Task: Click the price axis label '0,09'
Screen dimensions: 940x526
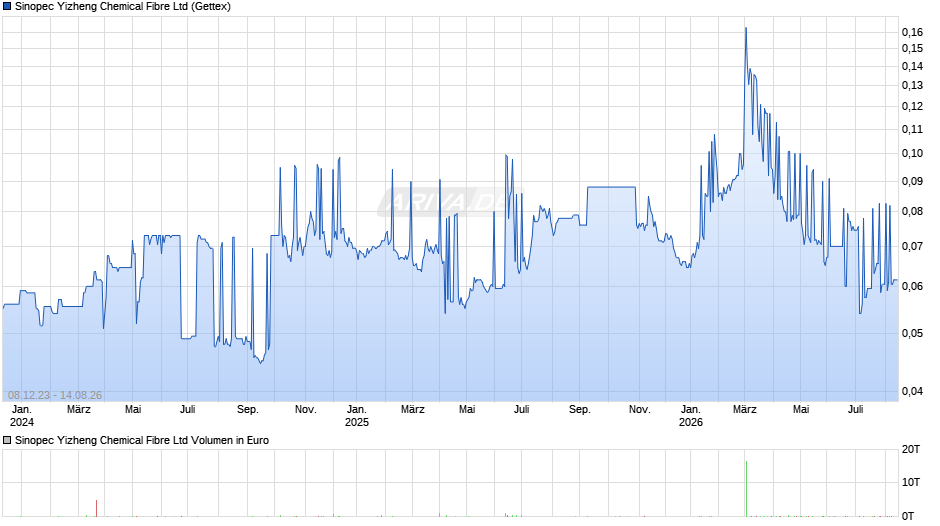Action: click(912, 181)
